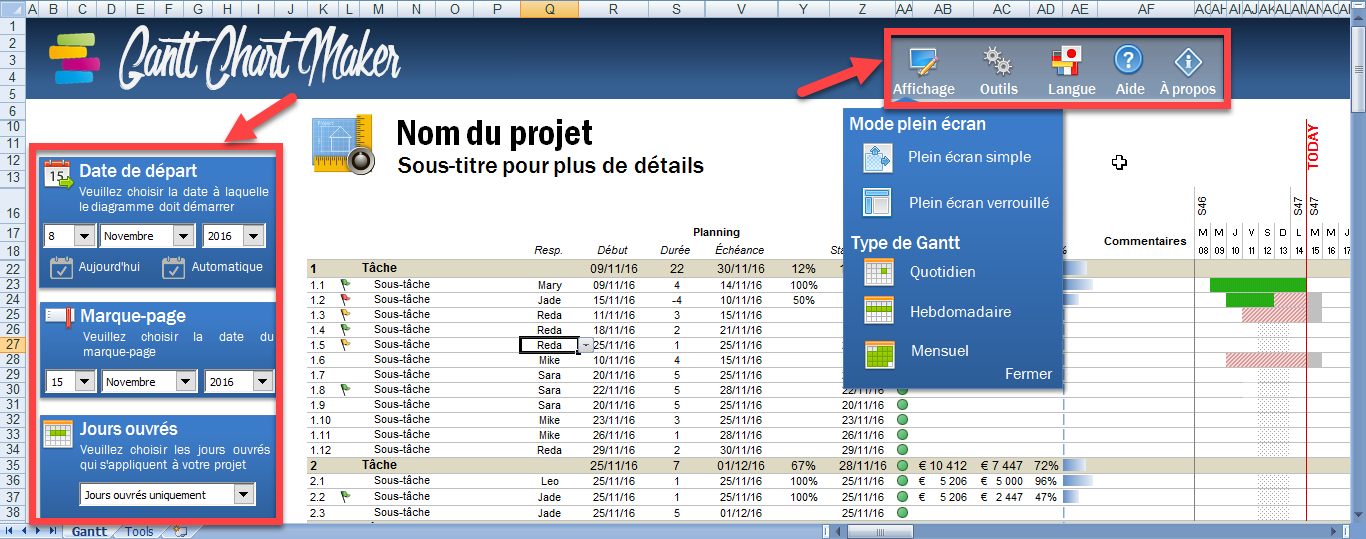Open start date year 2016 dropdown
Screen dimensions: 1366x539
(x=253, y=237)
